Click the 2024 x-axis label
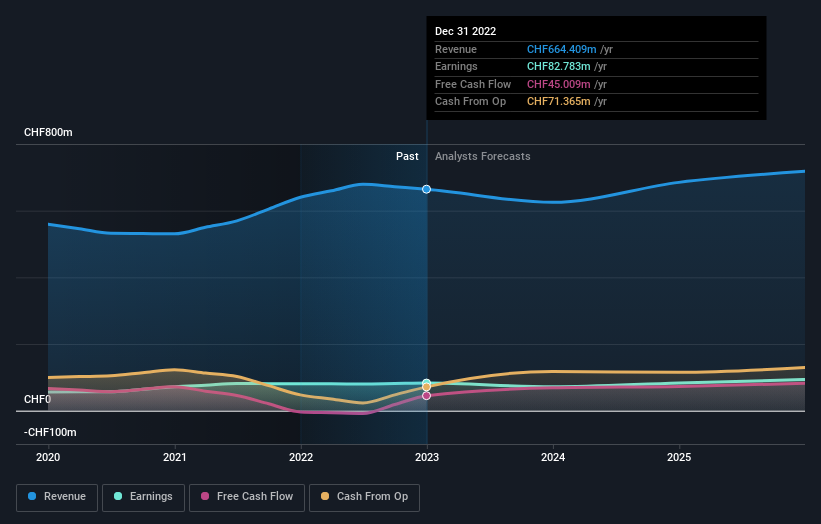Image resolution: width=821 pixels, height=524 pixels. coord(553,457)
